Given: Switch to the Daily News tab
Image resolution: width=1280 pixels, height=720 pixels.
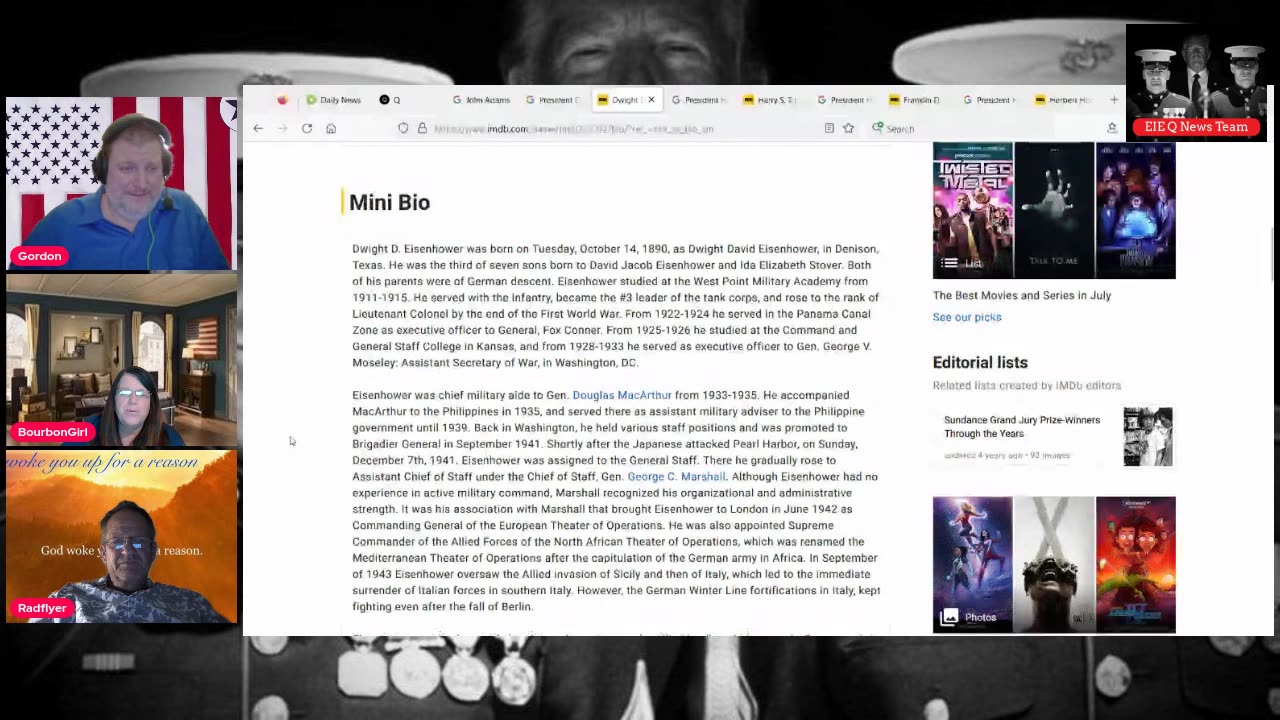Looking at the screenshot, I should (334, 100).
